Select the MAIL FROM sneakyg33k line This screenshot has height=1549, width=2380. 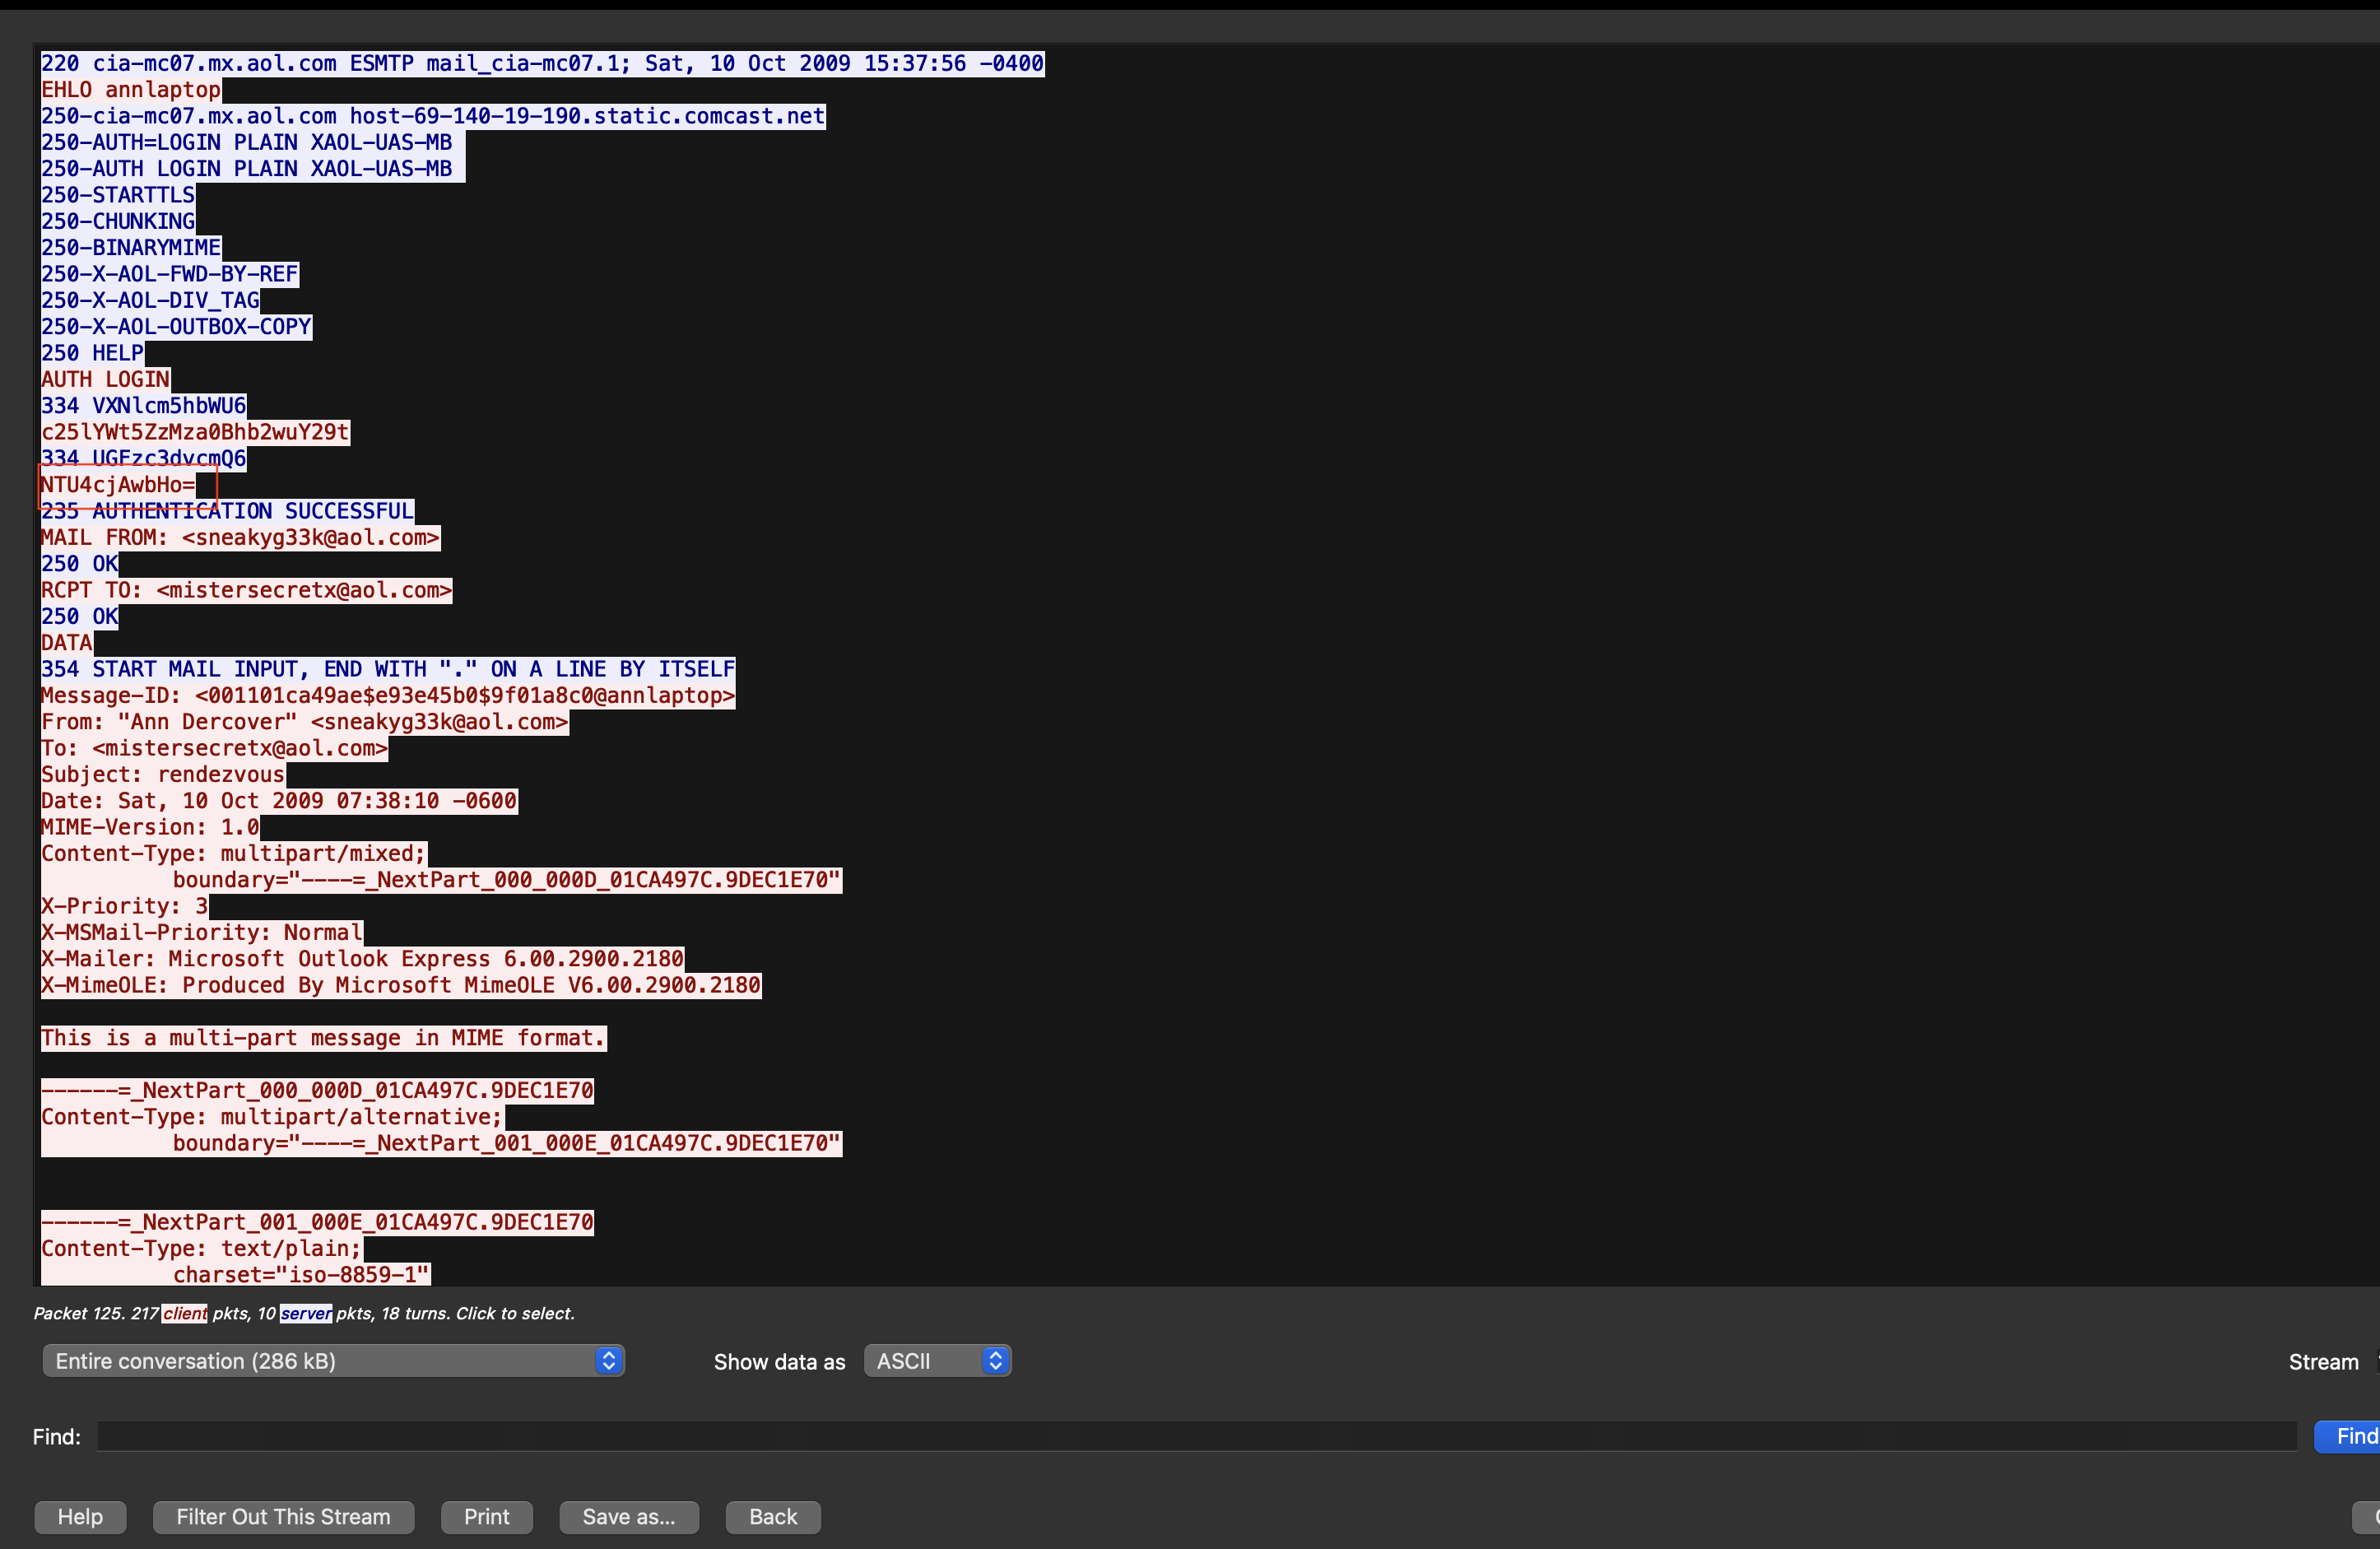pyautogui.click(x=240, y=538)
